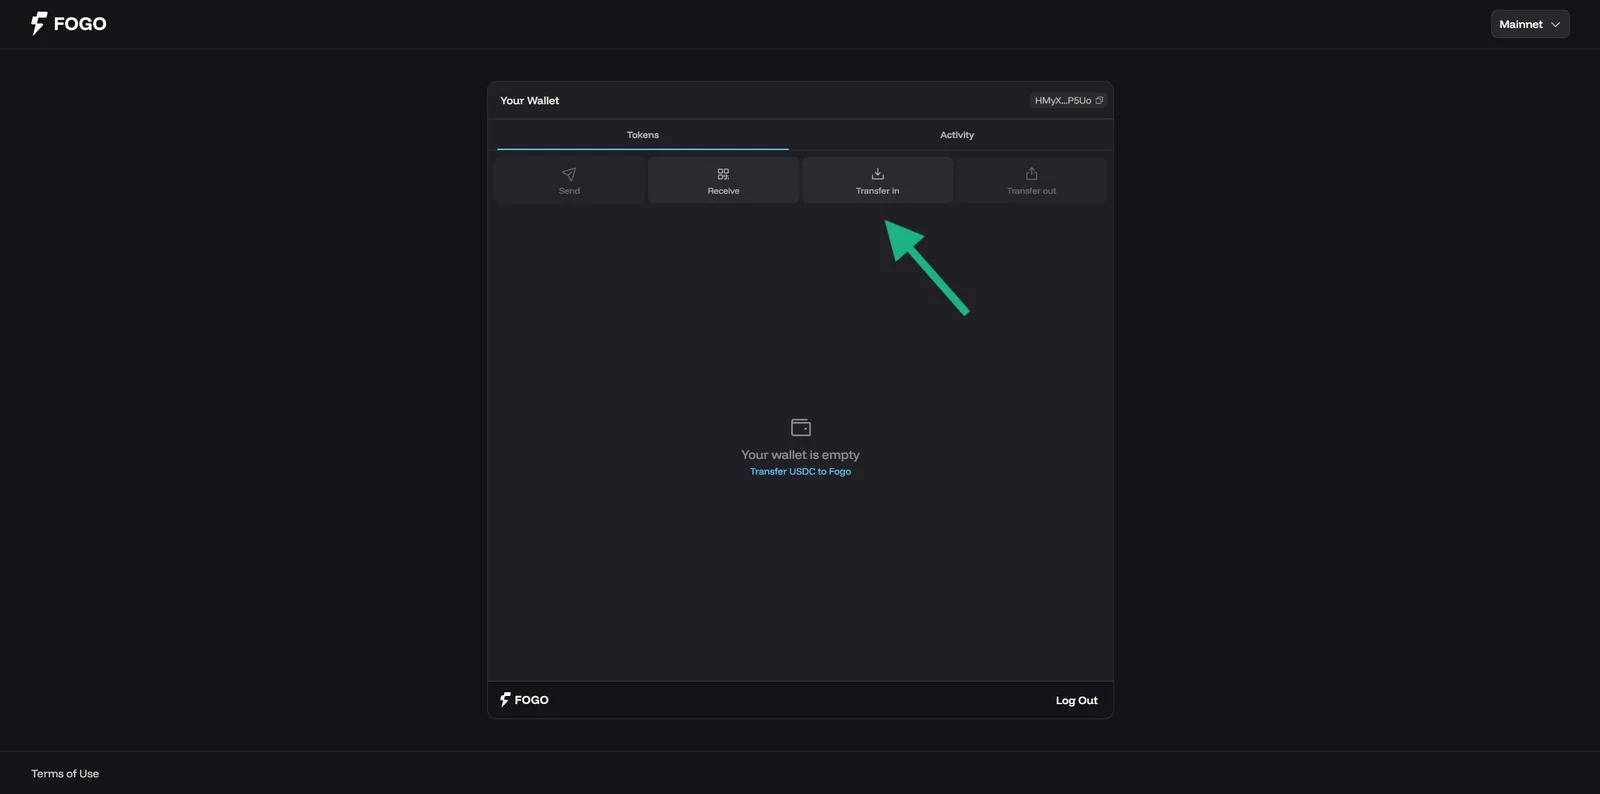Click the empty wallet icon

(x=801, y=427)
